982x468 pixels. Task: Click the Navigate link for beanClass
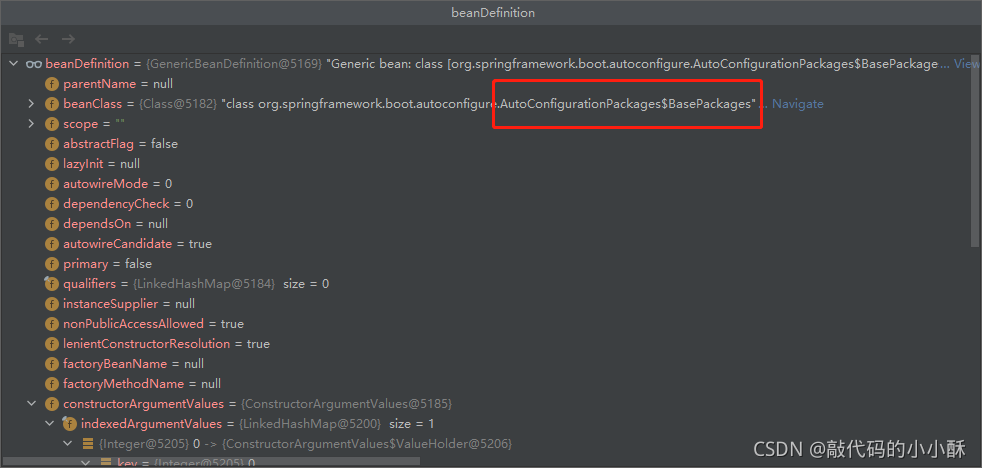797,104
